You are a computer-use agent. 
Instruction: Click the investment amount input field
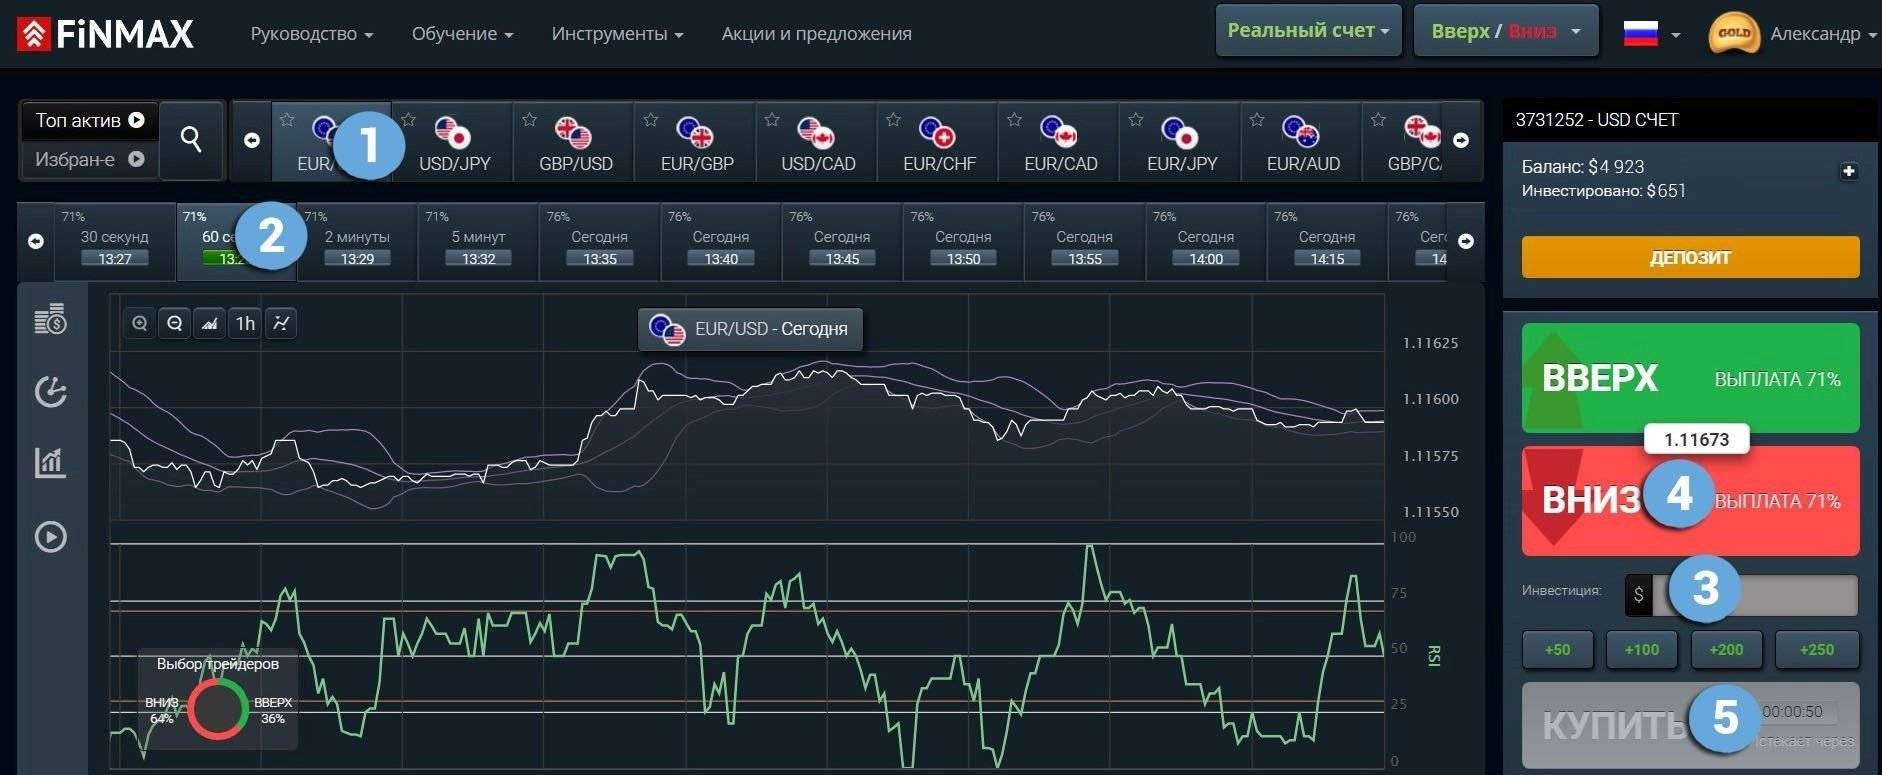1755,595
